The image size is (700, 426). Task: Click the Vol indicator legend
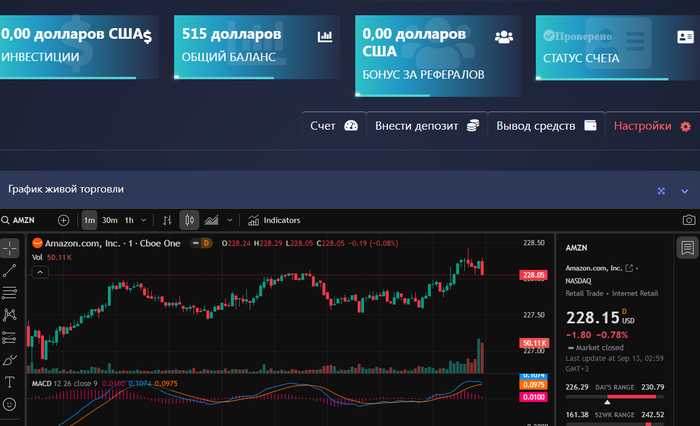click(x=51, y=257)
